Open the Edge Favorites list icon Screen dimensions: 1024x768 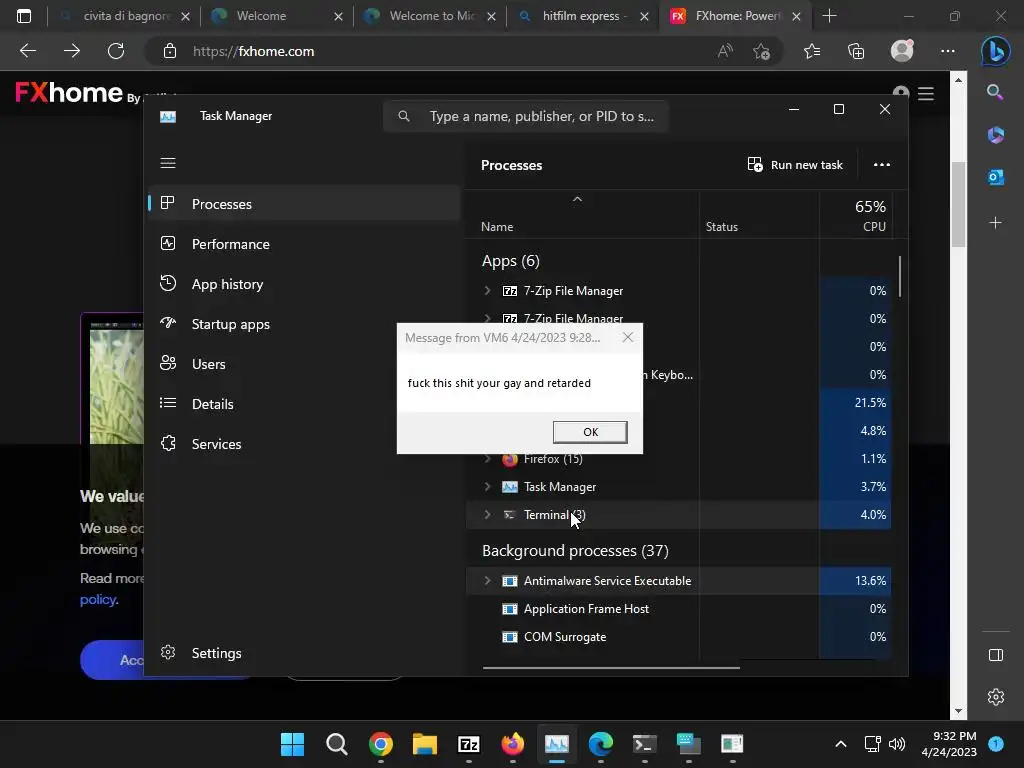(812, 51)
